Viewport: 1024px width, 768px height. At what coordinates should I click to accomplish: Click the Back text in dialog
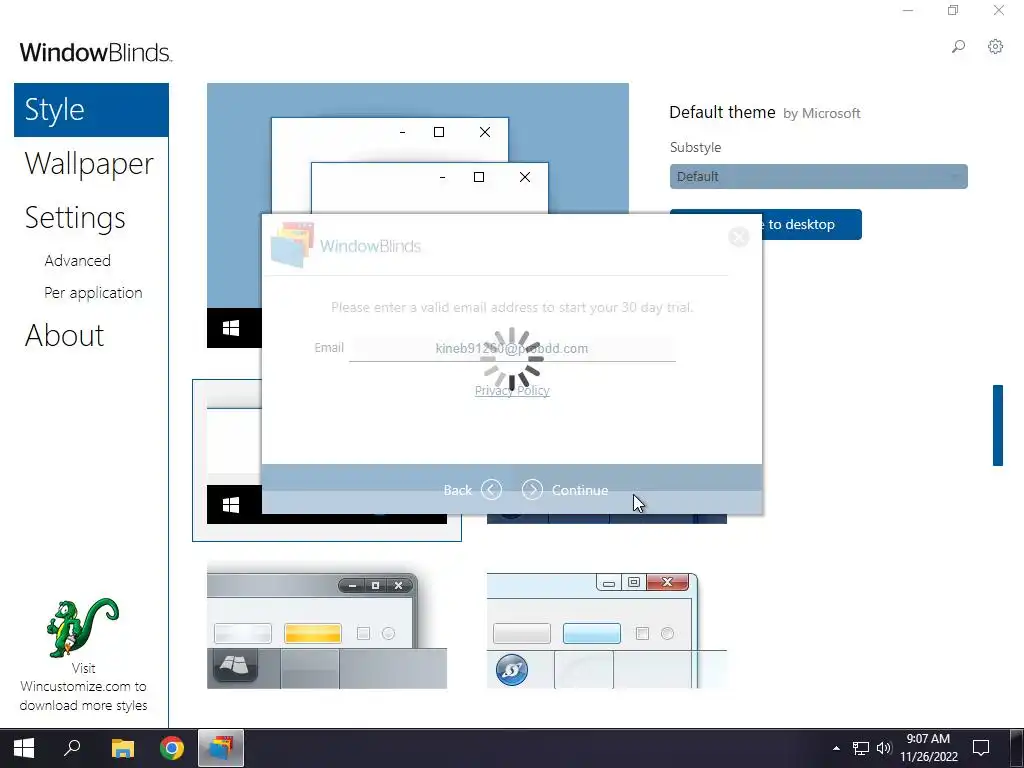457,490
